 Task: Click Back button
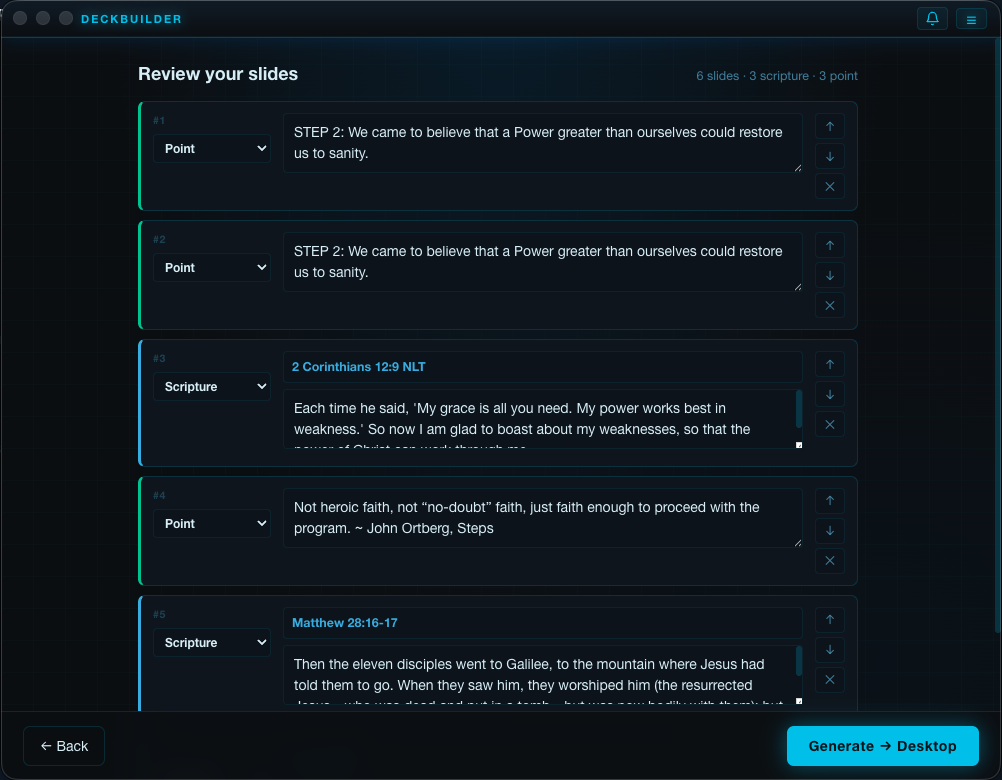point(64,746)
